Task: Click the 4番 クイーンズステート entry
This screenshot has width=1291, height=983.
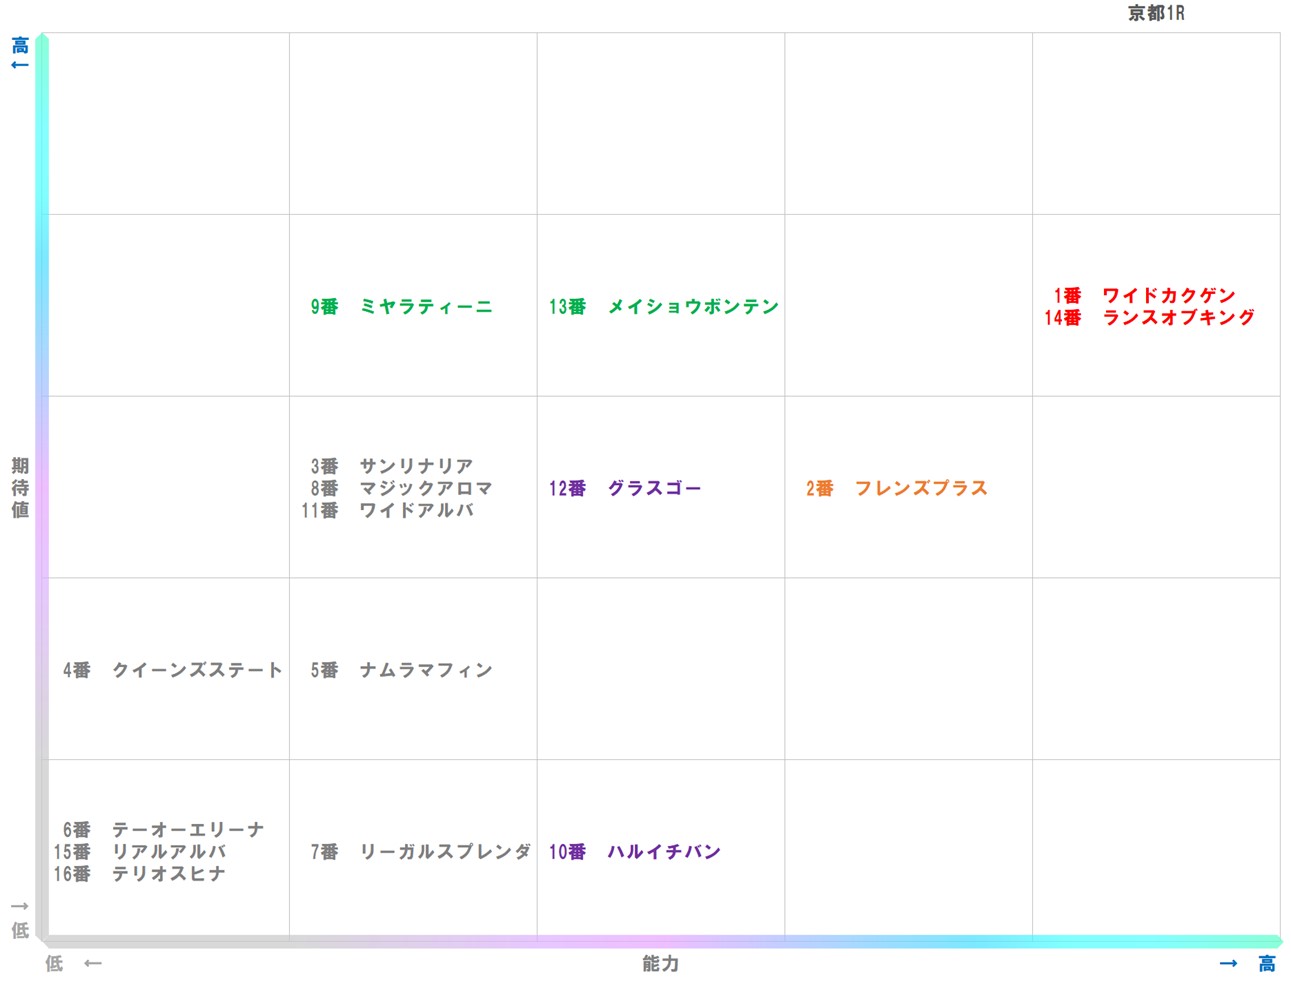Action: pos(172,670)
